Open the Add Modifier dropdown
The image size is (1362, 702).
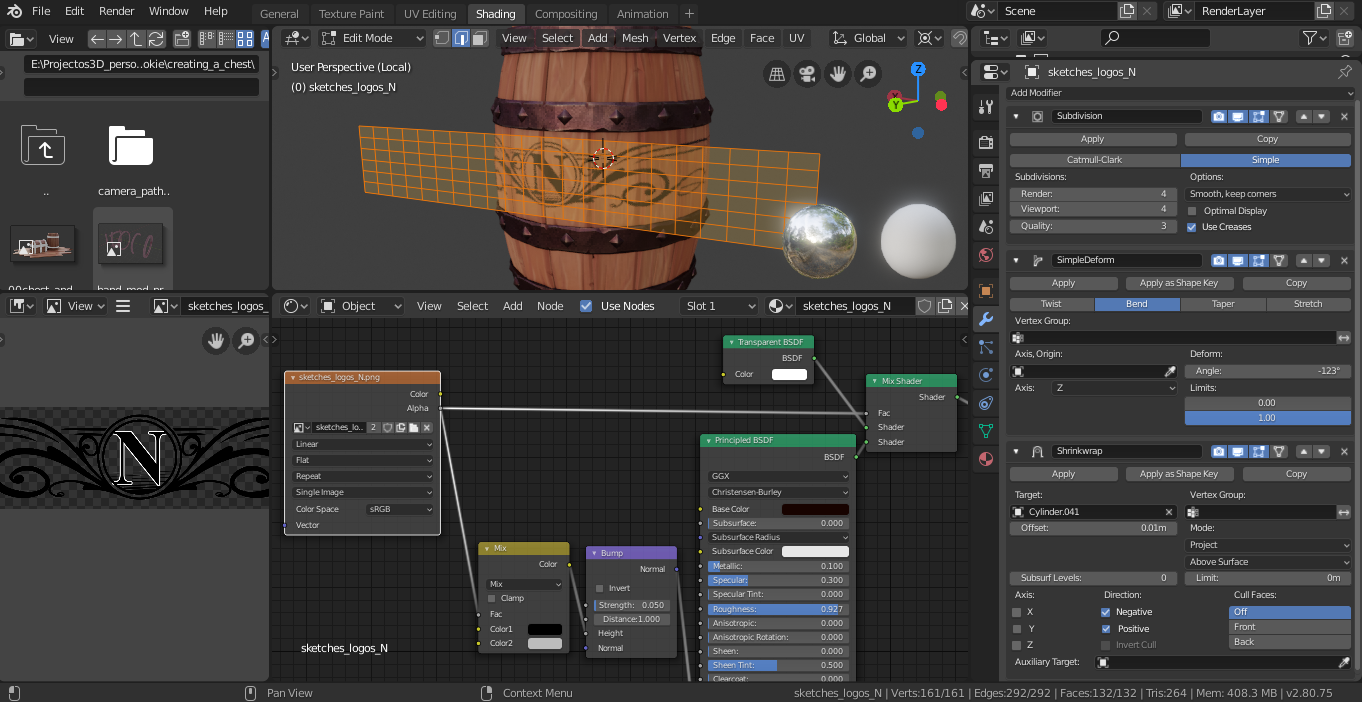(1180, 93)
